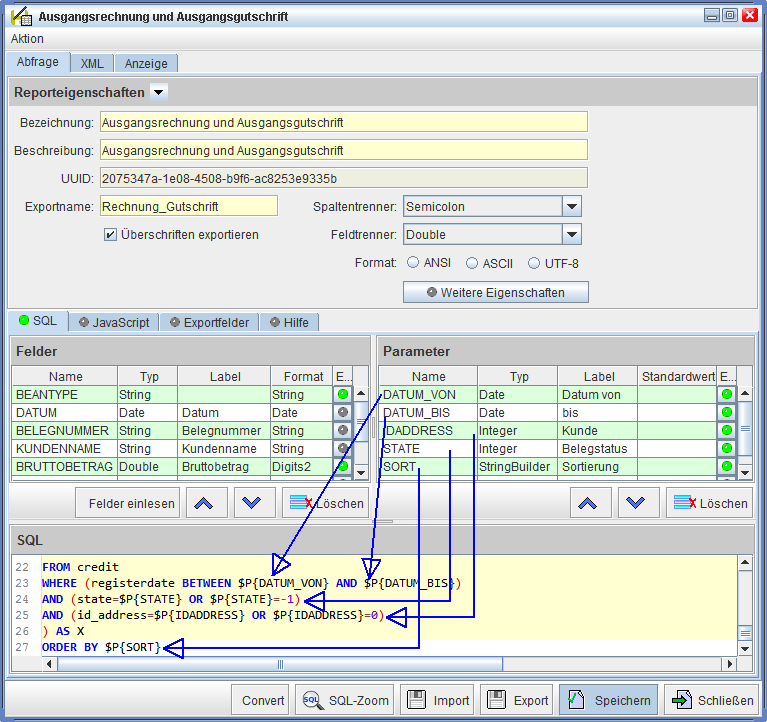Move selected field up in Felder panel
Screen dimensions: 767x722
click(203, 503)
